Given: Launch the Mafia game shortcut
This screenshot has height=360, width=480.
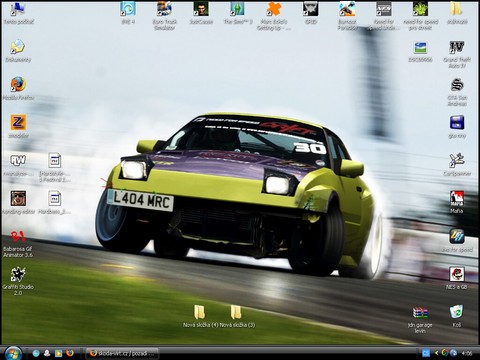Looking at the screenshot, I should (x=457, y=198).
